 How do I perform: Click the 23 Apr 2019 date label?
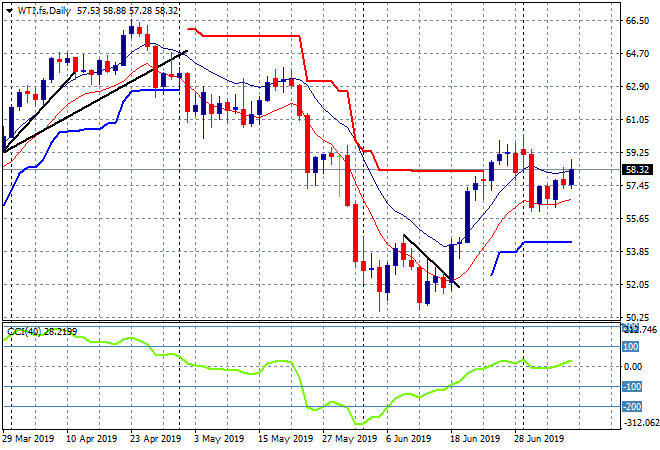tap(156, 439)
